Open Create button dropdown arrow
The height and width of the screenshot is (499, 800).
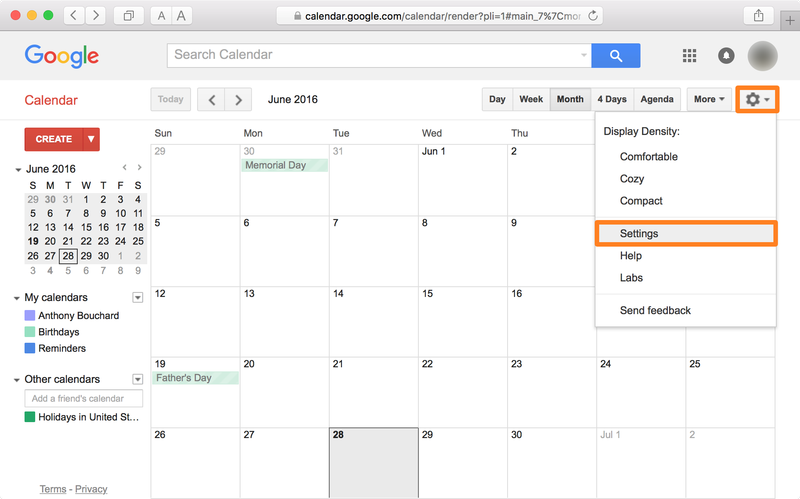click(x=91, y=139)
